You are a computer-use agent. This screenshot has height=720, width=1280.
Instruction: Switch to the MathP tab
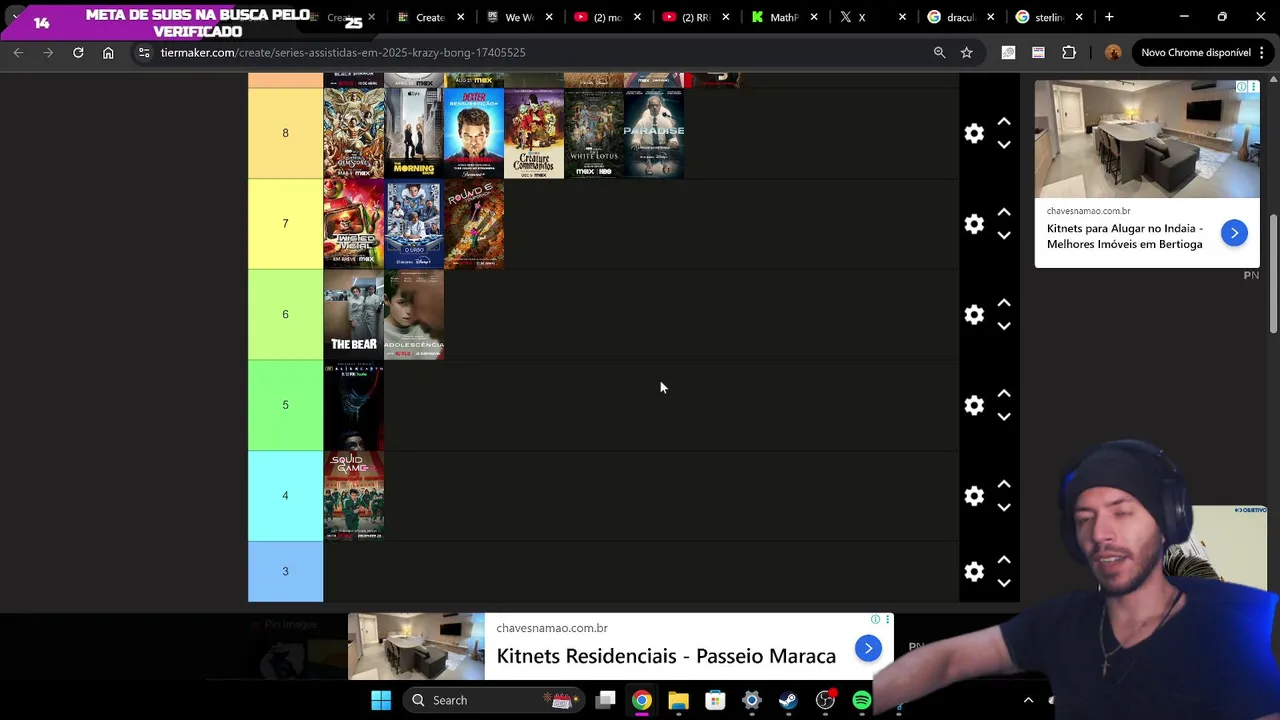783,17
